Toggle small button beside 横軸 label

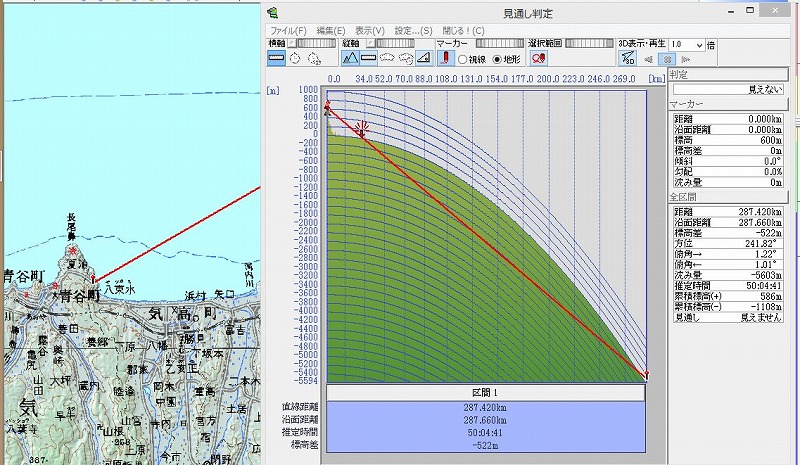pos(292,43)
